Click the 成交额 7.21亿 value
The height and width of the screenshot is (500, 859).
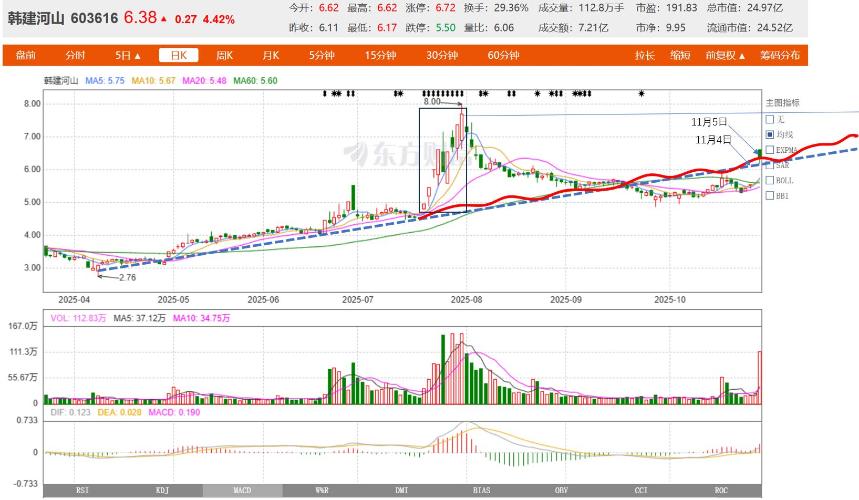tap(593, 27)
